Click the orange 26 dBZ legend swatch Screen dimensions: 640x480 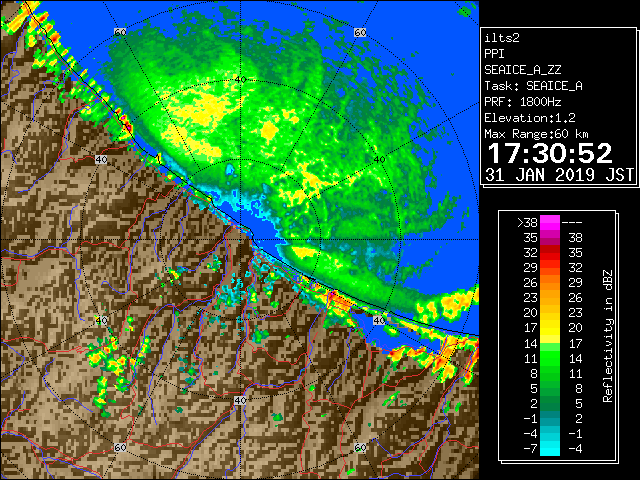(550, 282)
